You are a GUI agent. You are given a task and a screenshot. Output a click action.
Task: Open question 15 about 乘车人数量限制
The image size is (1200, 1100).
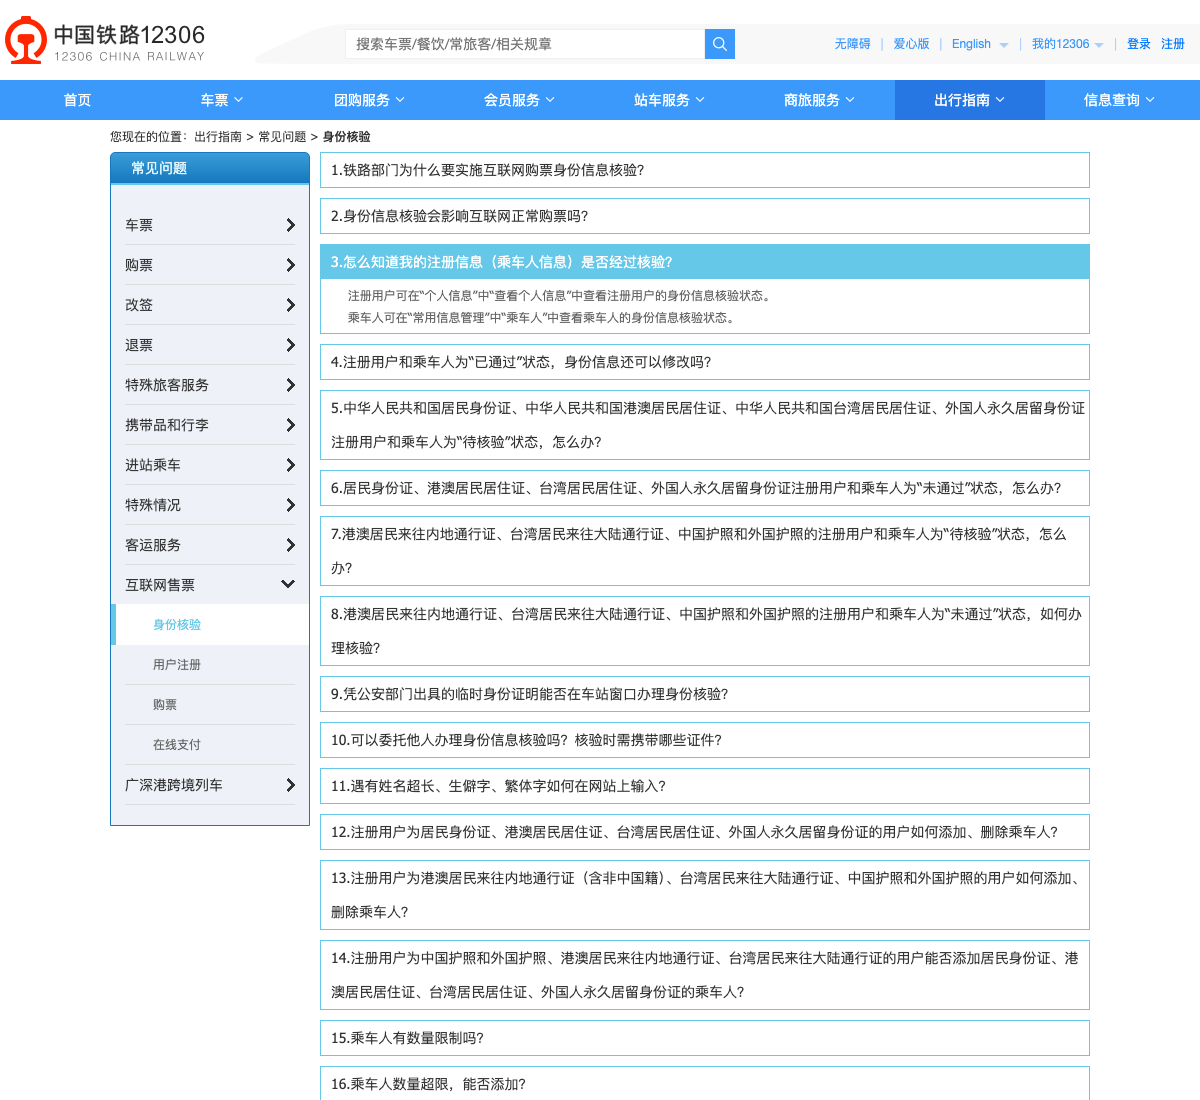[x=704, y=1038]
